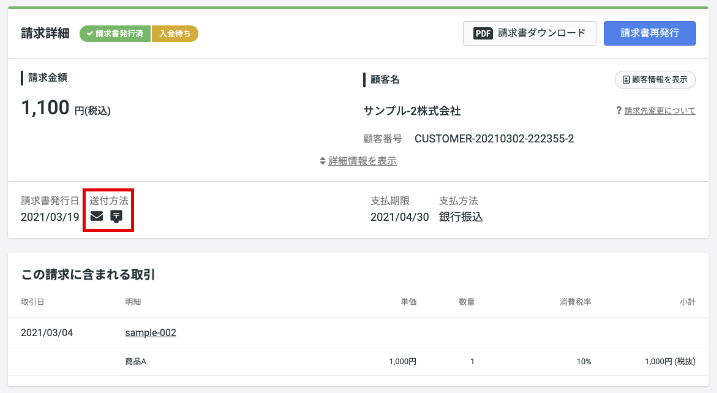717x393 pixels.
Task: Click the blue 請求書再発行 button
Action: [650, 33]
